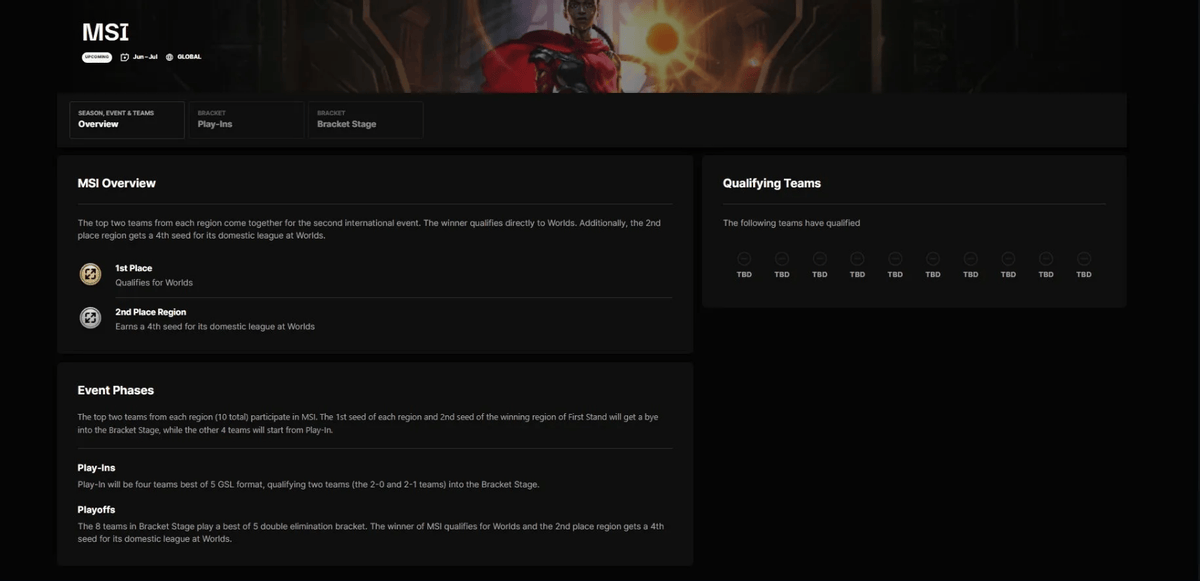Click the MSI Overview heading

(117, 183)
